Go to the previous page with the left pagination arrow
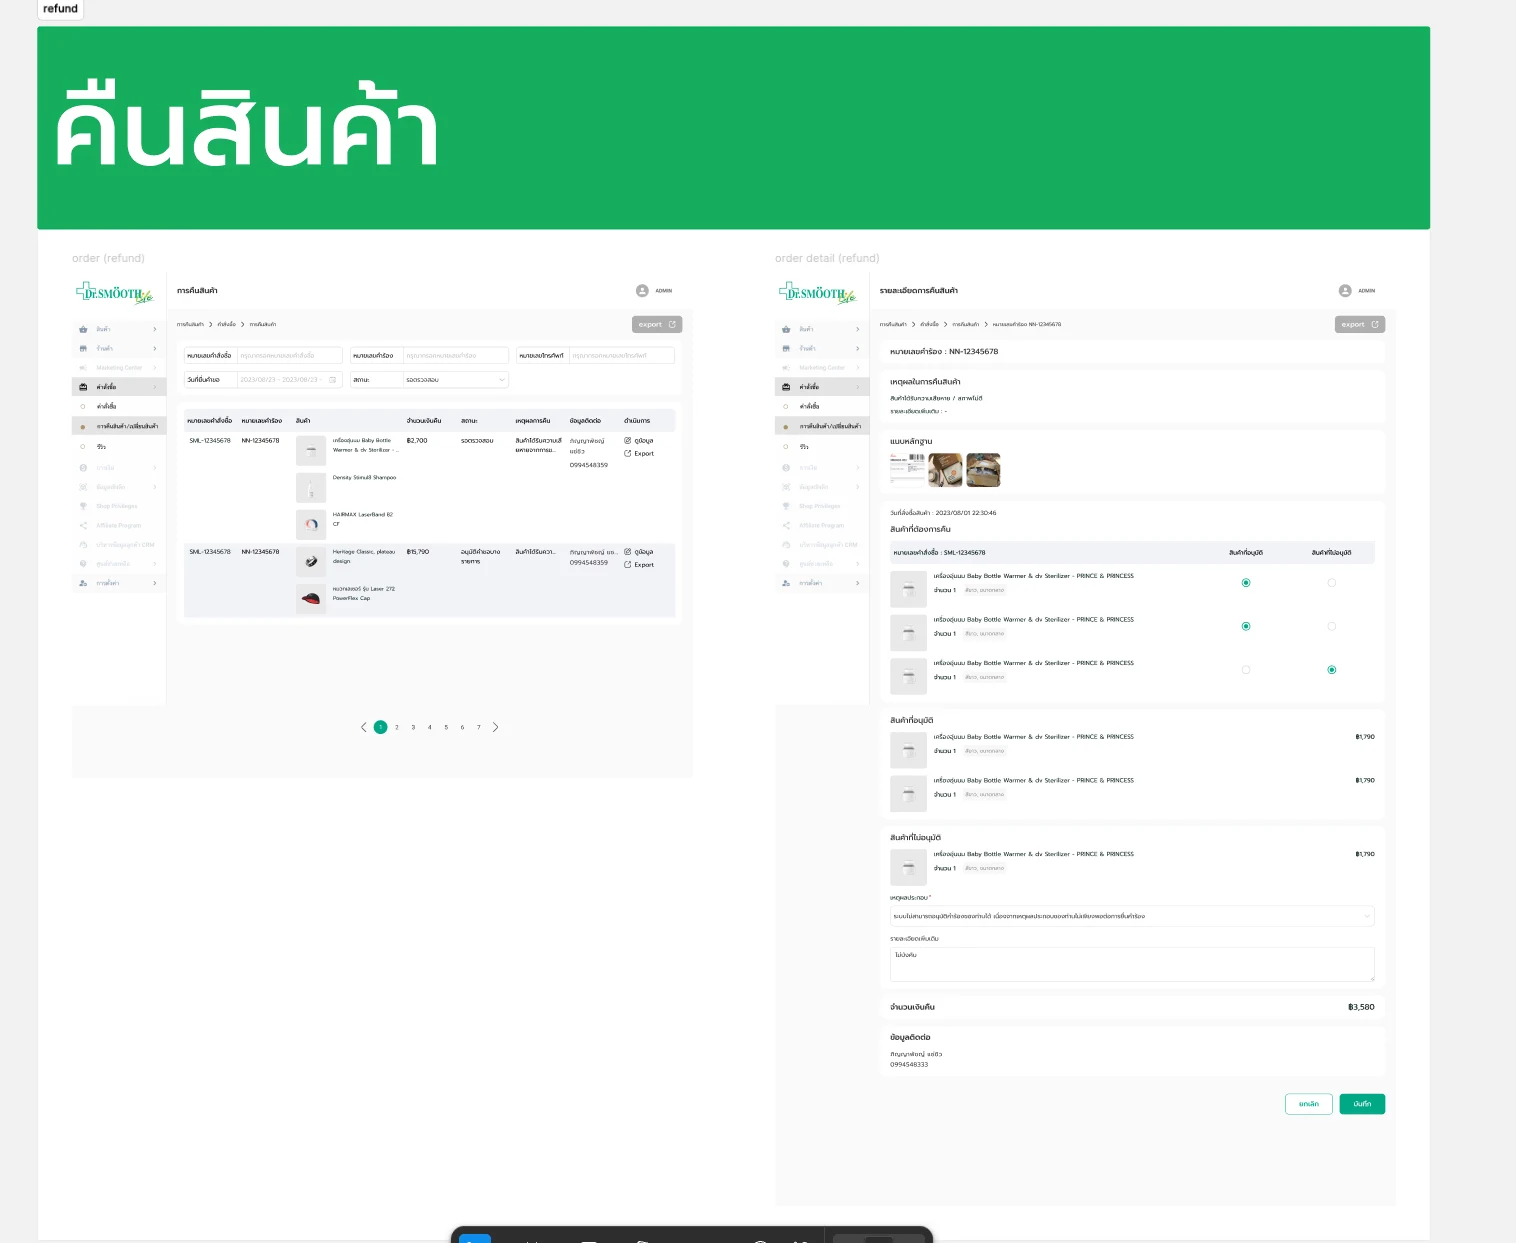Screen dimensions: 1516x1243 (x=363, y=727)
